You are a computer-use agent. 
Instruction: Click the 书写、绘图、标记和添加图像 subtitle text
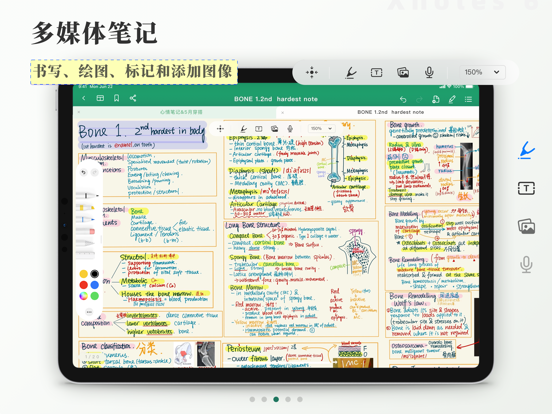point(133,72)
